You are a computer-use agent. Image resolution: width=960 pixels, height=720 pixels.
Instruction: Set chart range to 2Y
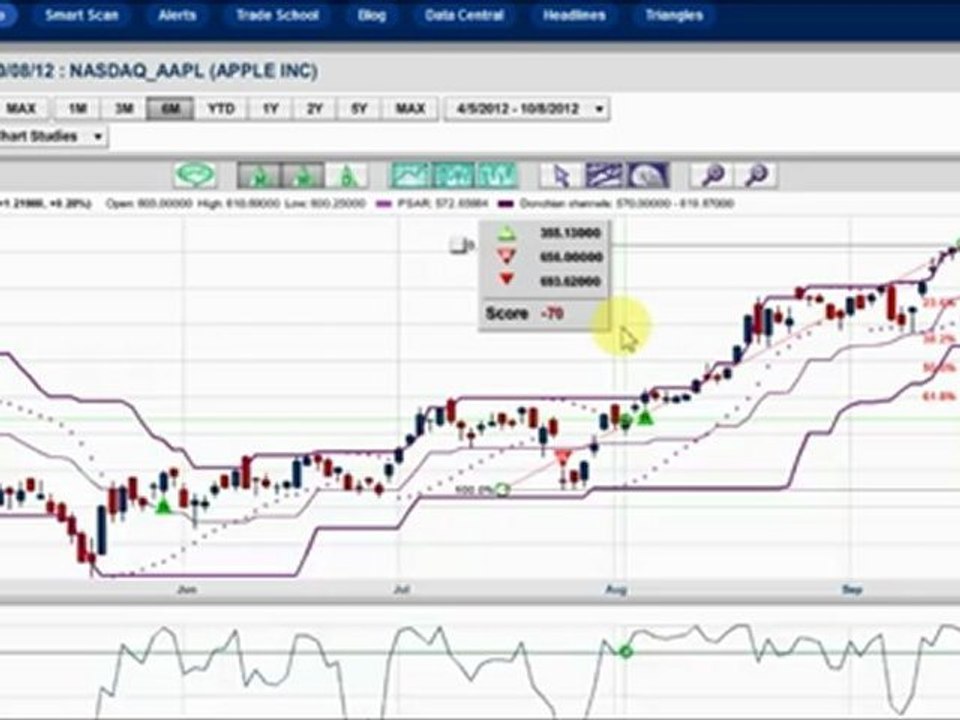point(314,109)
